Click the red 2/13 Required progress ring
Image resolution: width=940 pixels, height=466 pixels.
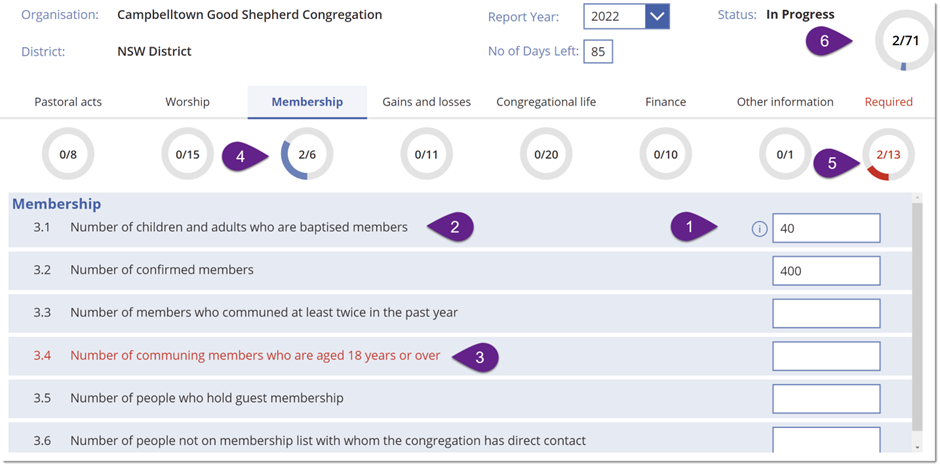[888, 154]
